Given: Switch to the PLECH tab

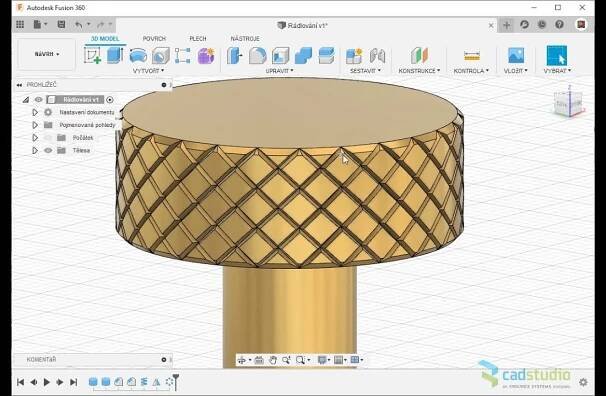Looking at the screenshot, I should 198,39.
